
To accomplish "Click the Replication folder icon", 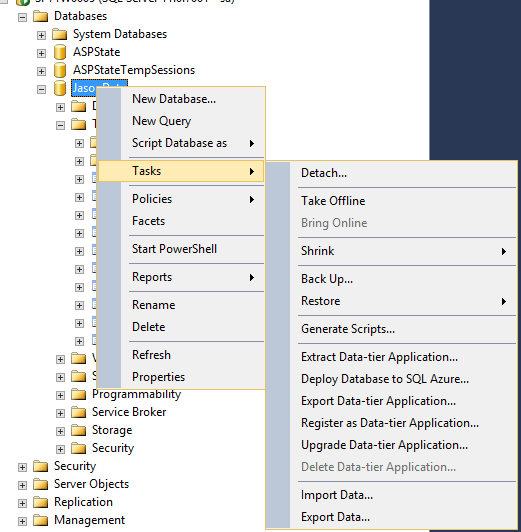I will [41, 502].
